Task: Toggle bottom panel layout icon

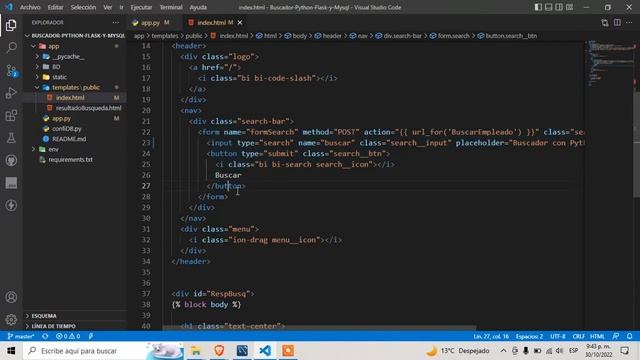Action: pos(549,7)
